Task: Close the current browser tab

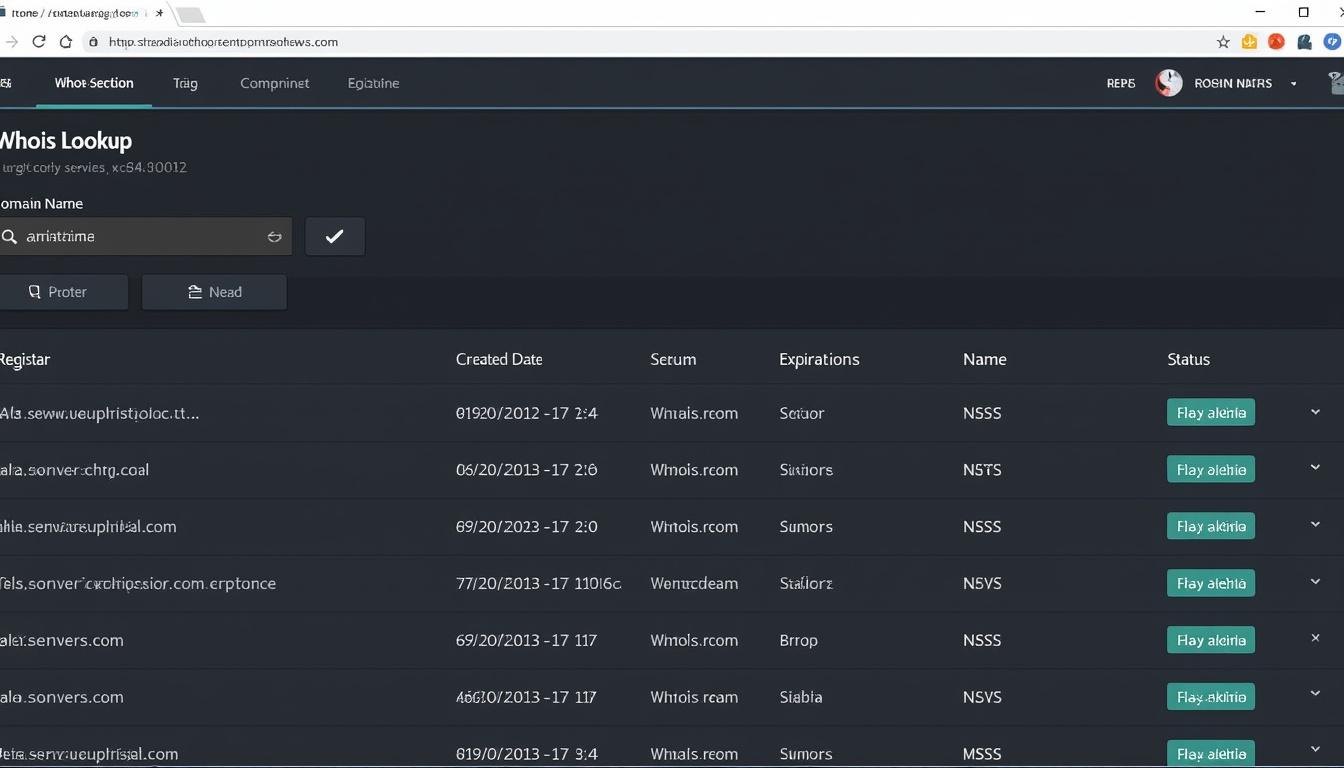Action: coord(159,13)
